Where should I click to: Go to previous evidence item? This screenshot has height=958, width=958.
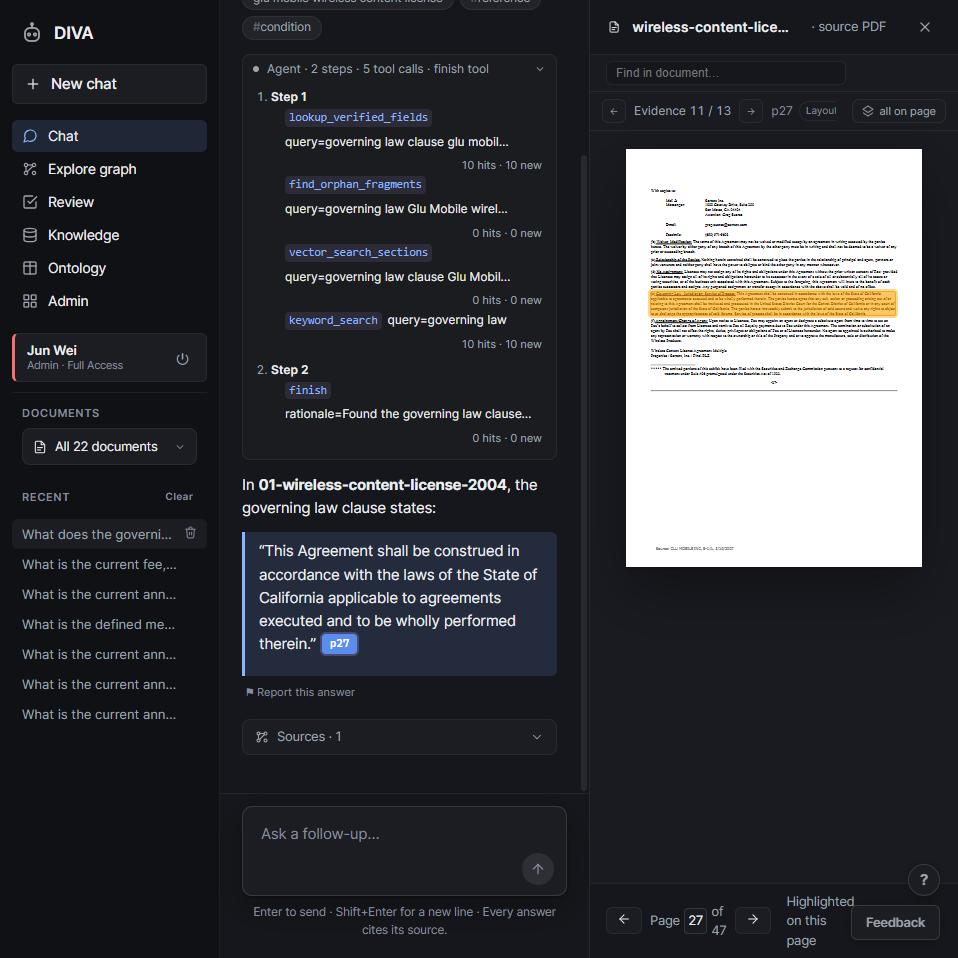614,111
